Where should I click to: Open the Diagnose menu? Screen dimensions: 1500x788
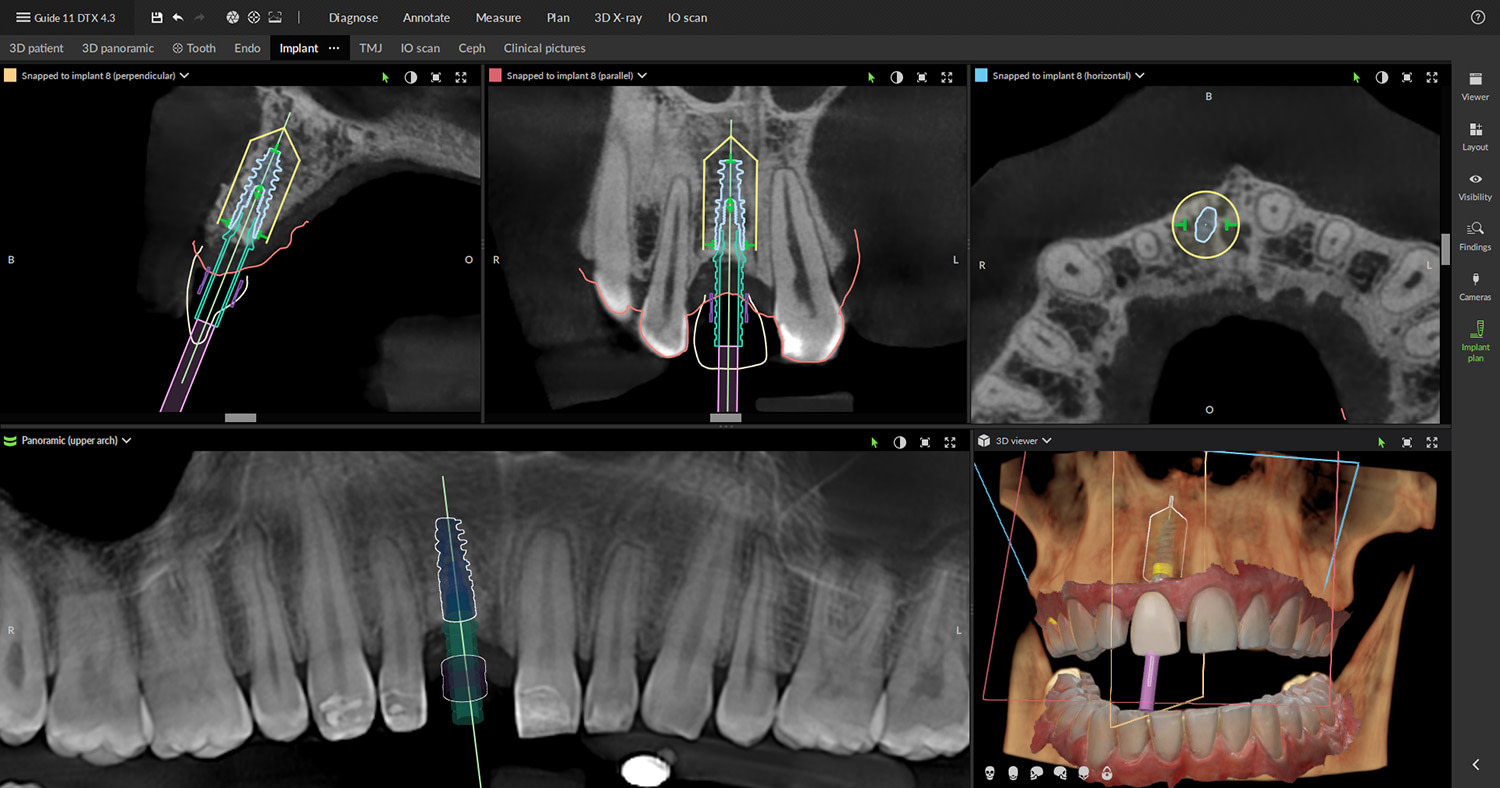353,17
